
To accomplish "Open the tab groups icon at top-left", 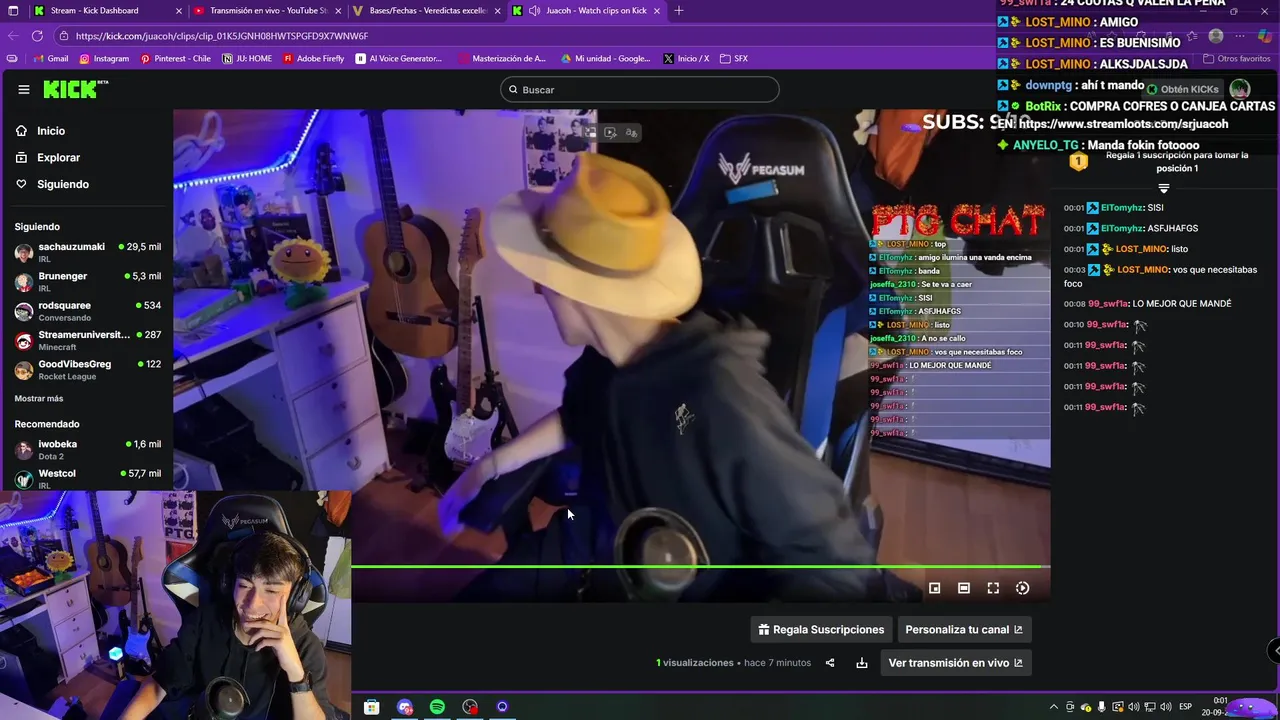I will tap(13, 11).
